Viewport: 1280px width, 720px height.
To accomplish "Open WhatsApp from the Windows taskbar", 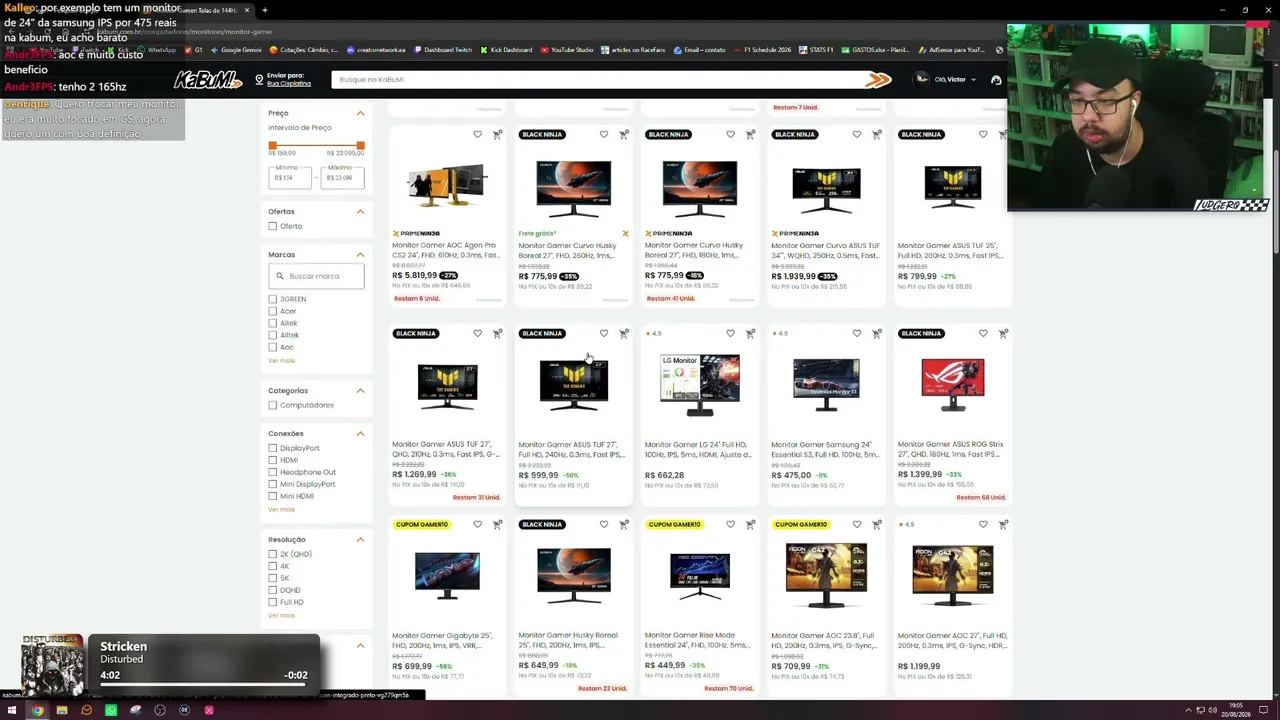I will (x=111, y=711).
